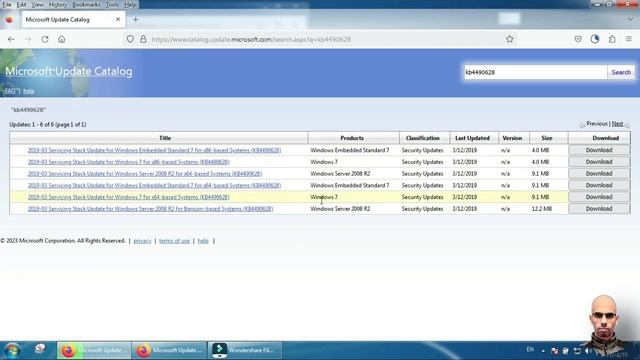
Task: Download Embedded Standard 7 x64 update
Action: 599,185
